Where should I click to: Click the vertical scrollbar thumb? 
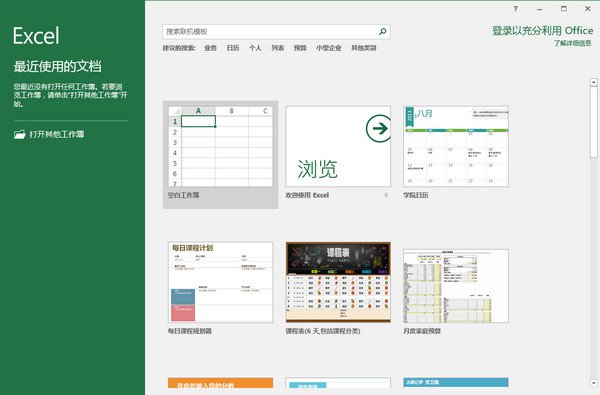[593, 122]
